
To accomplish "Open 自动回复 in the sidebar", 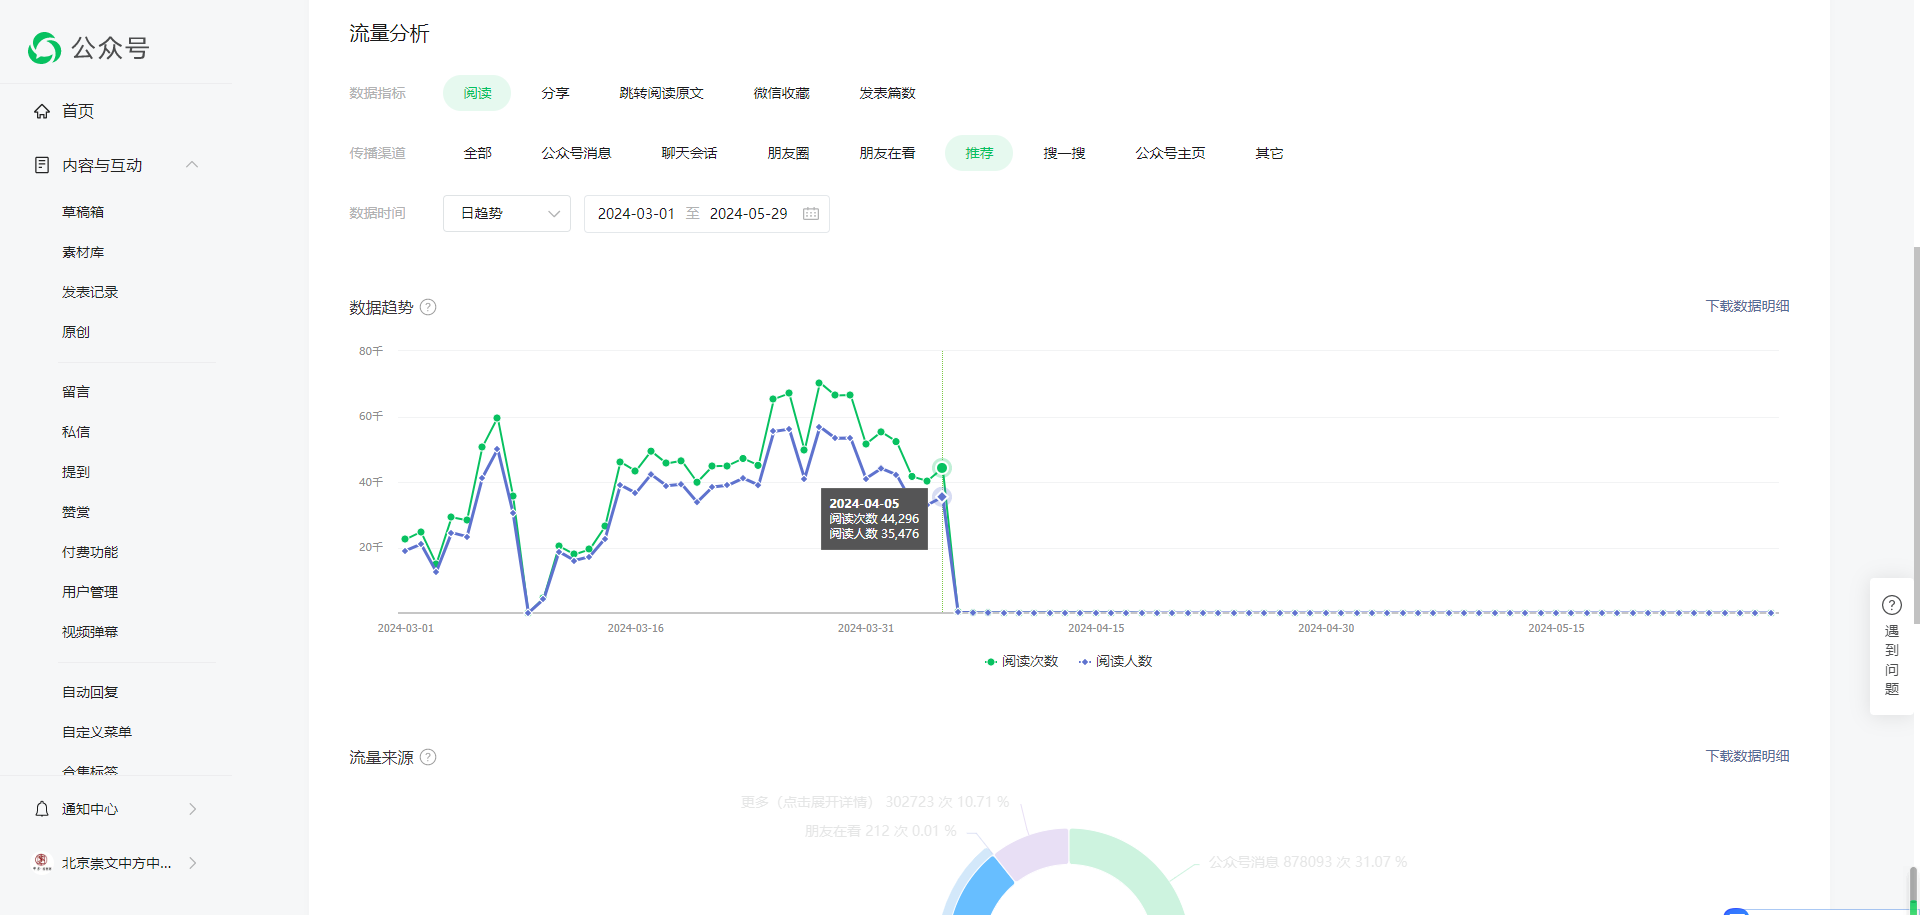I will tap(90, 692).
